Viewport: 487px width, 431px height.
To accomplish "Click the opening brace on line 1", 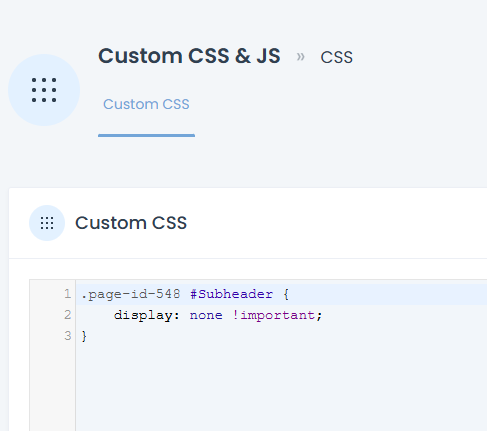I will point(286,294).
